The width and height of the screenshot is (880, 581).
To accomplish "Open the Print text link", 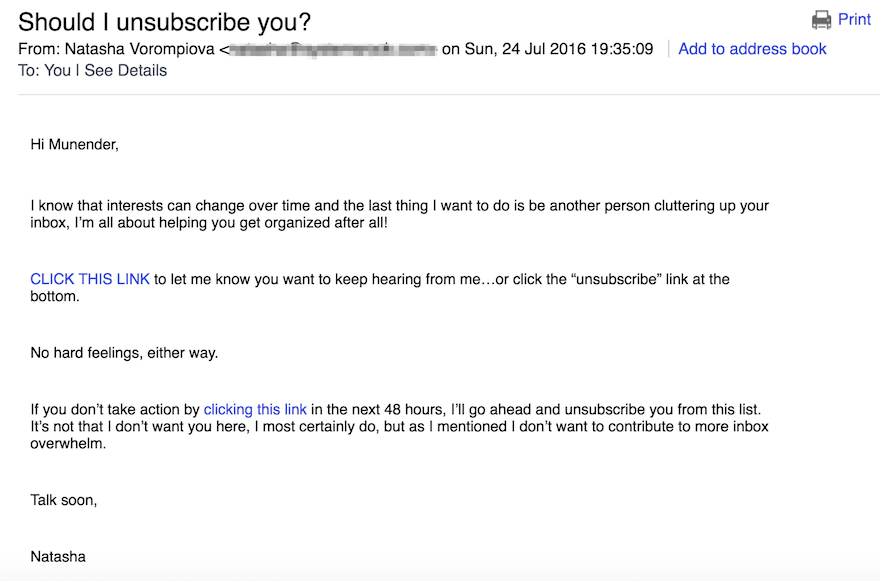I will (x=854, y=20).
